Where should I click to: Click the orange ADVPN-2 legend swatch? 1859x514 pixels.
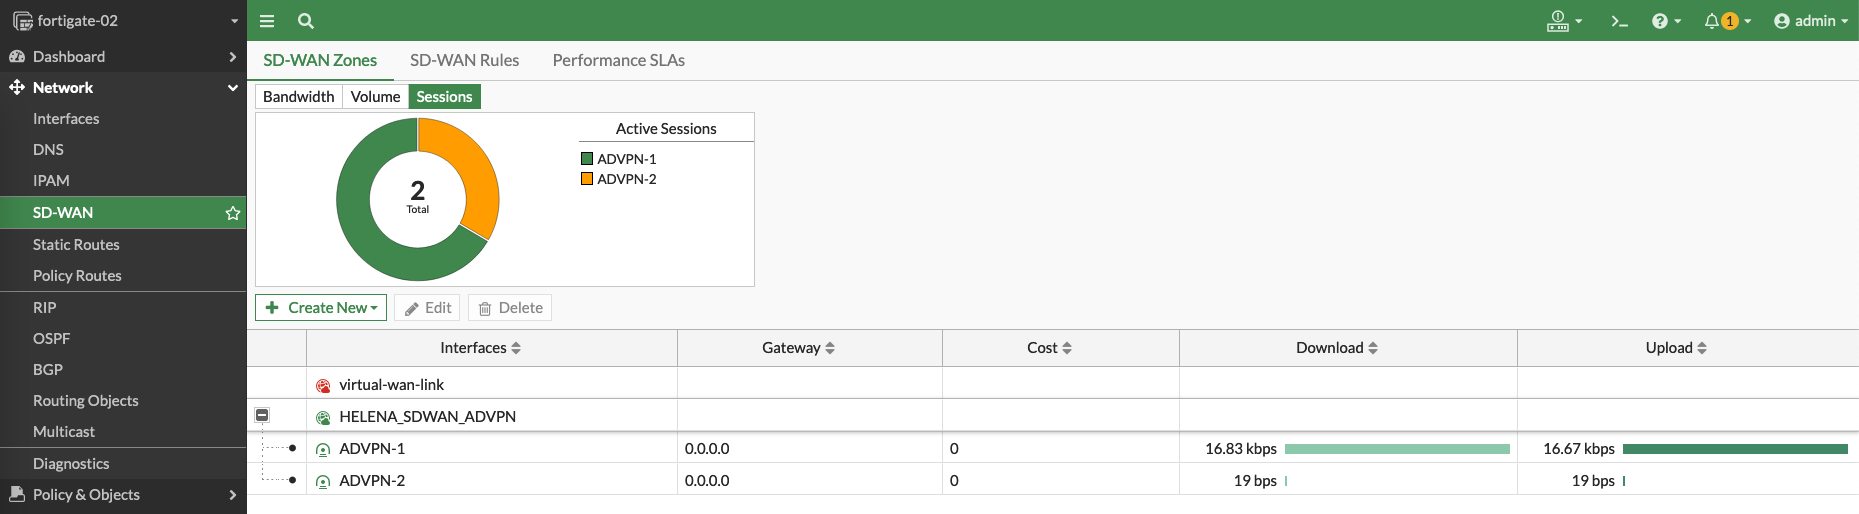point(587,179)
